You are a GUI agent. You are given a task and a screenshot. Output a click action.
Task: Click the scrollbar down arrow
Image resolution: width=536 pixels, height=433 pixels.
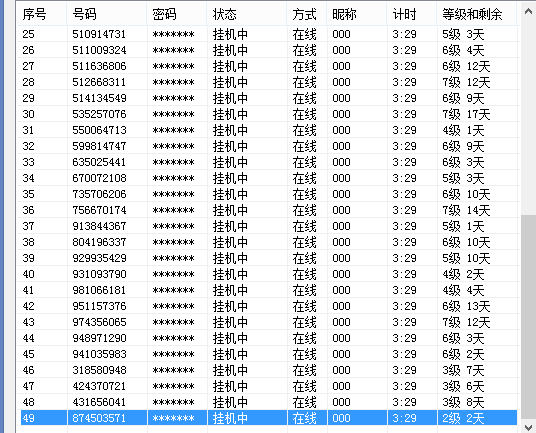528,427
